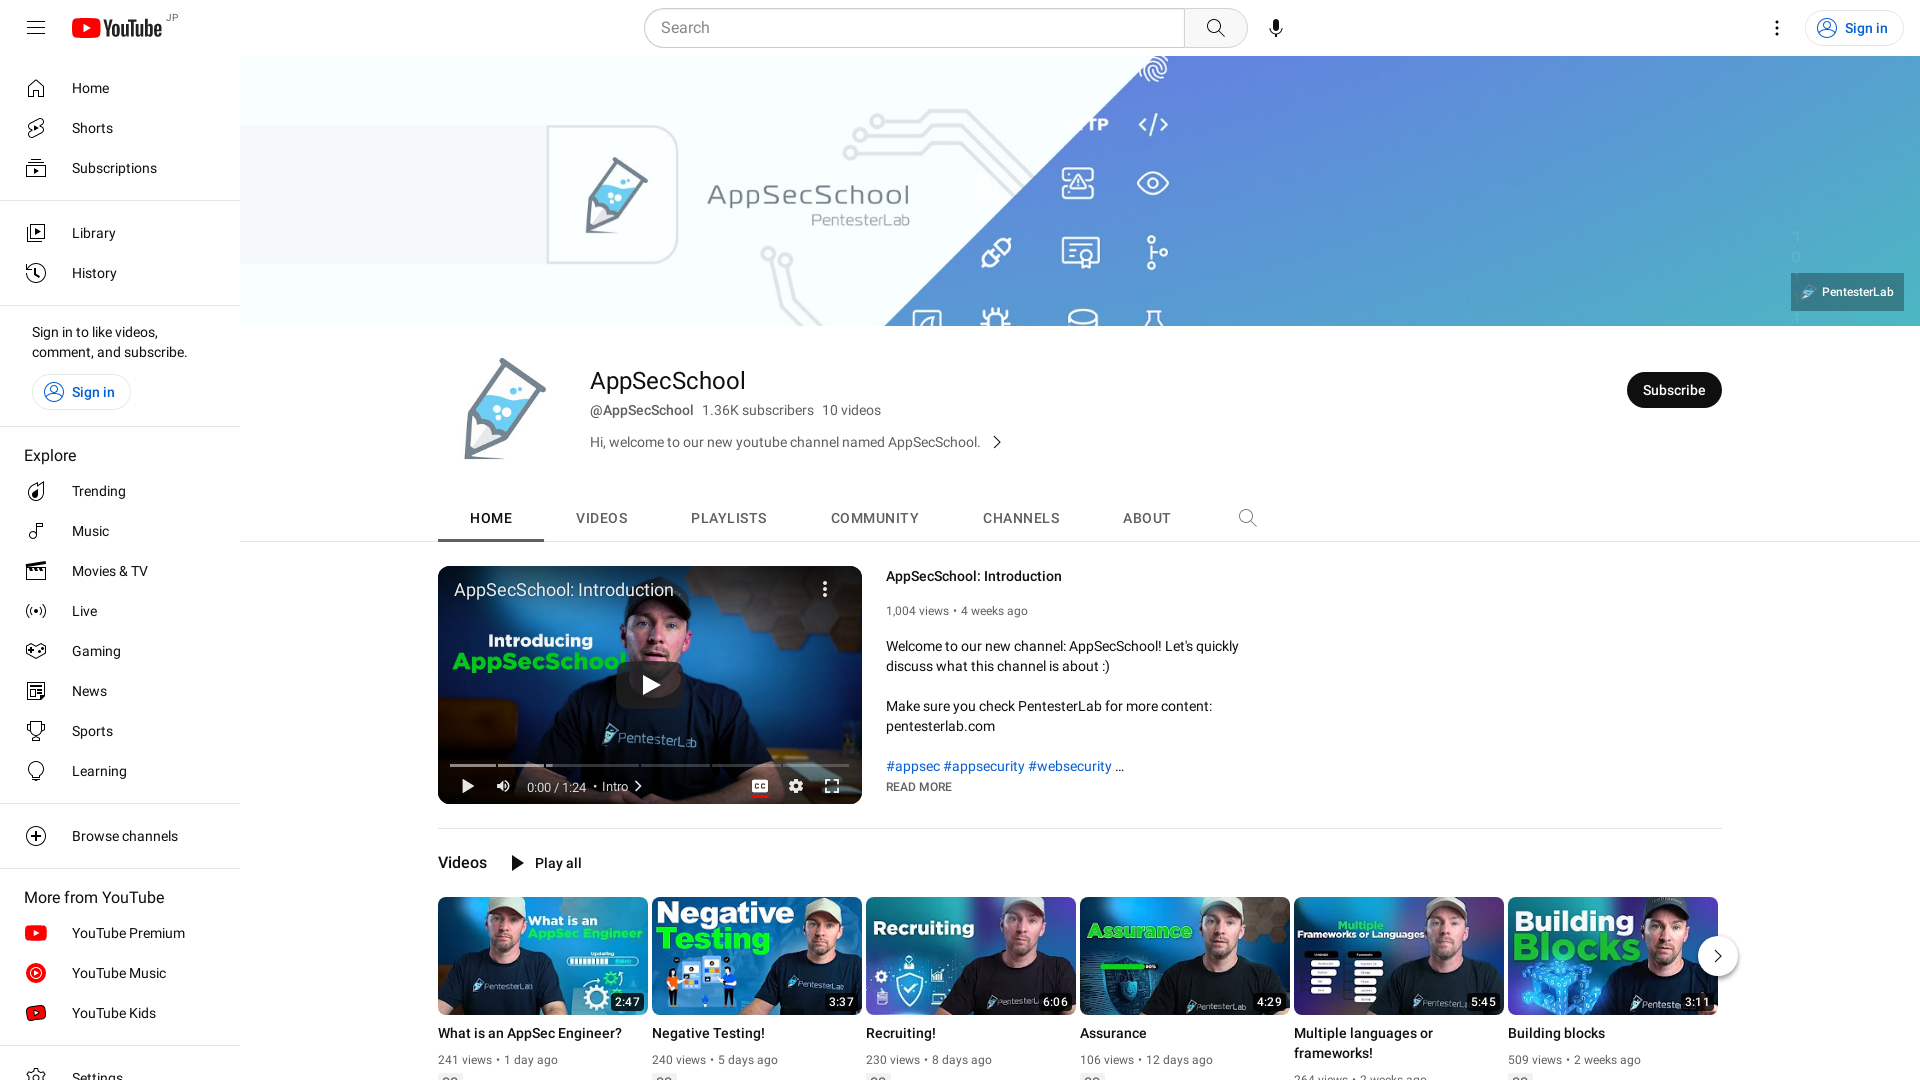Expand description with READ MORE
The height and width of the screenshot is (1080, 1920).
(x=919, y=787)
